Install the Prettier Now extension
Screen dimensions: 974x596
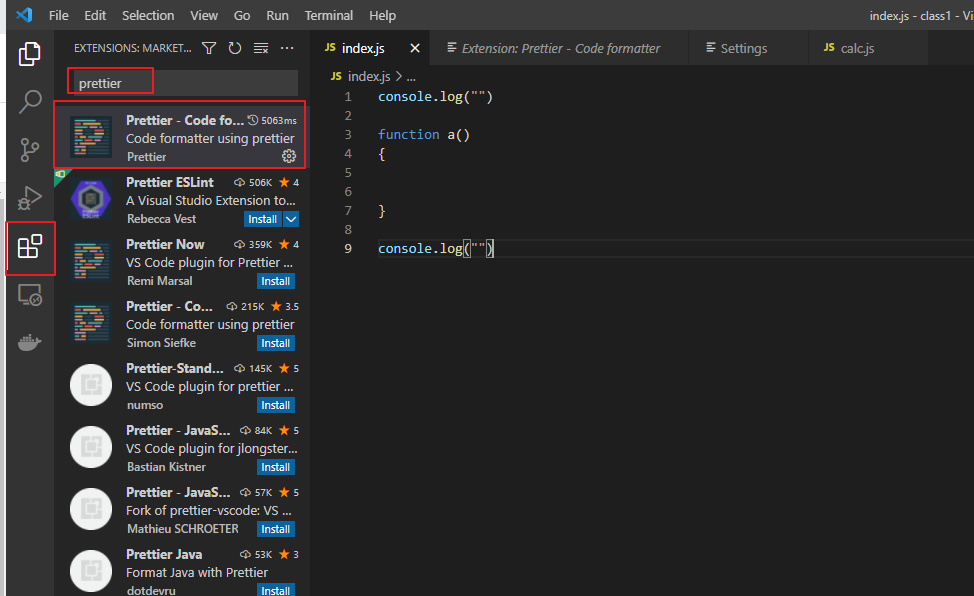276,281
